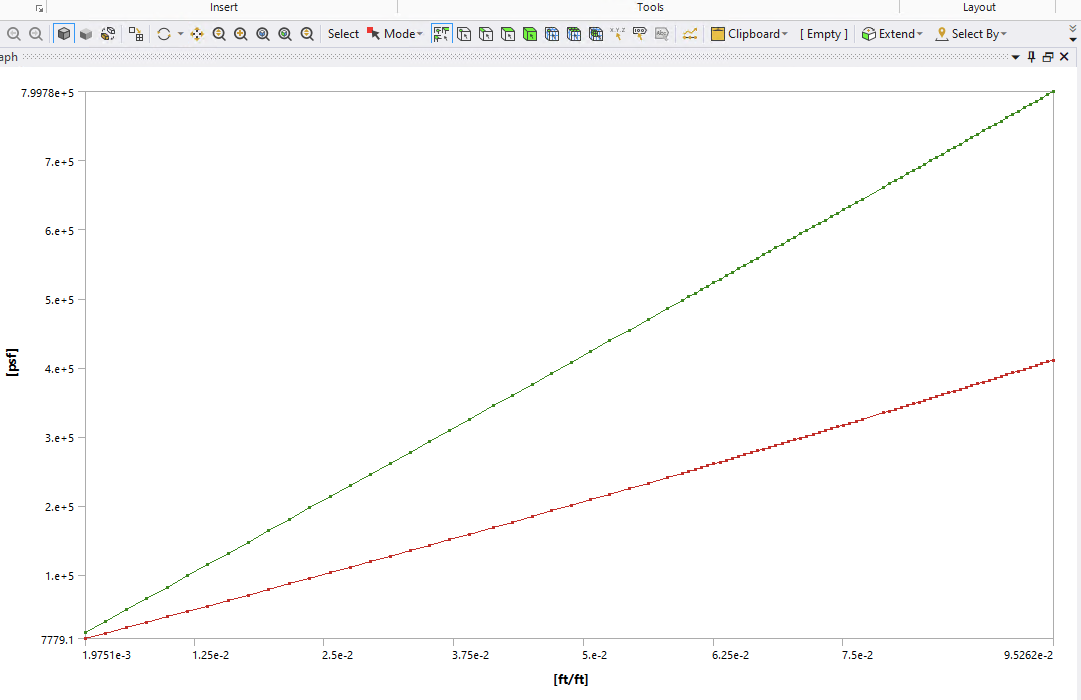Click the 7.9978e+5 axis maximum value
The width and height of the screenshot is (1081, 700).
point(48,93)
